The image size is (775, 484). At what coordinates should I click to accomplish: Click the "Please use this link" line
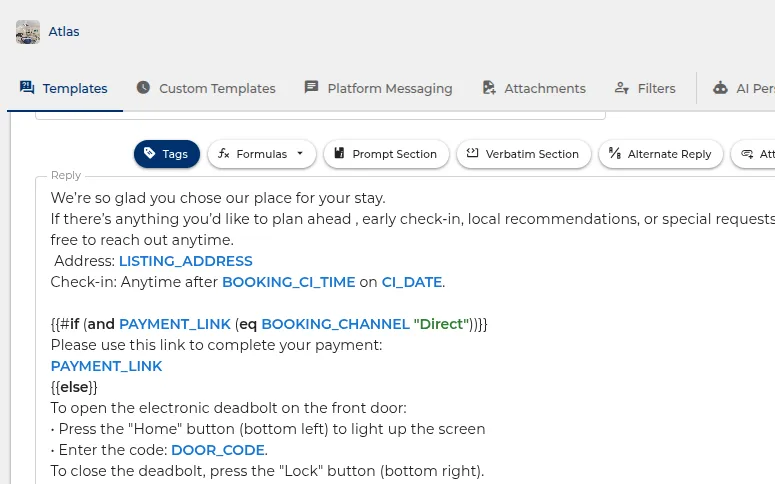click(216, 345)
